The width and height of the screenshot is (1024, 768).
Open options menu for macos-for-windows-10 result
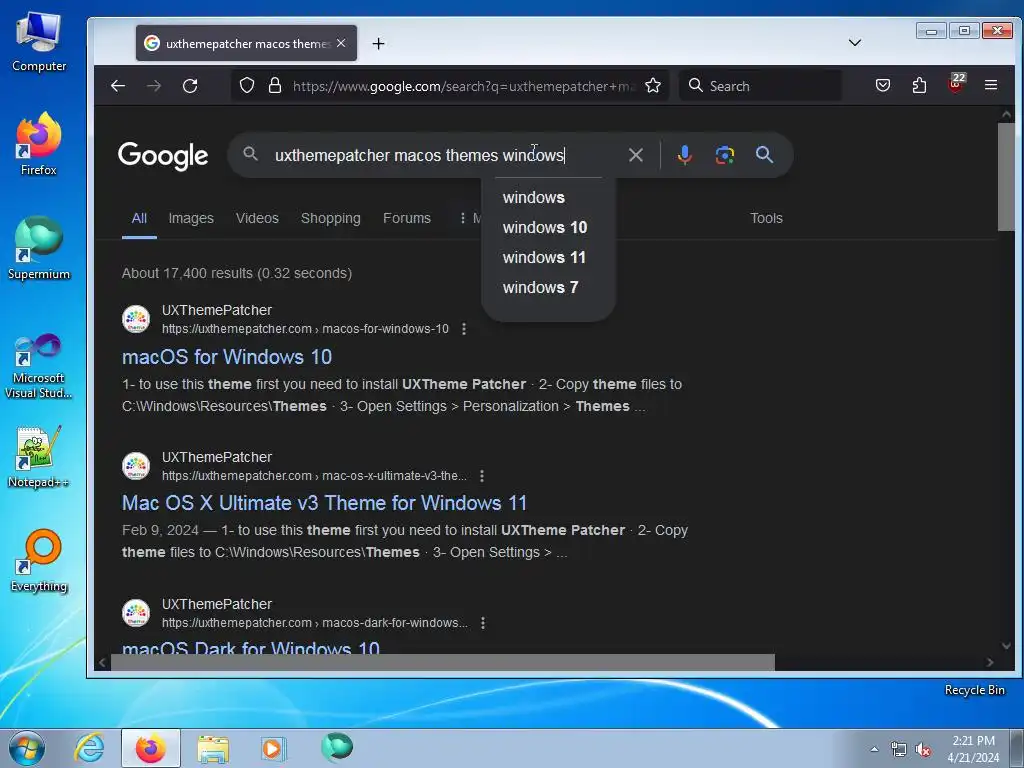464,328
